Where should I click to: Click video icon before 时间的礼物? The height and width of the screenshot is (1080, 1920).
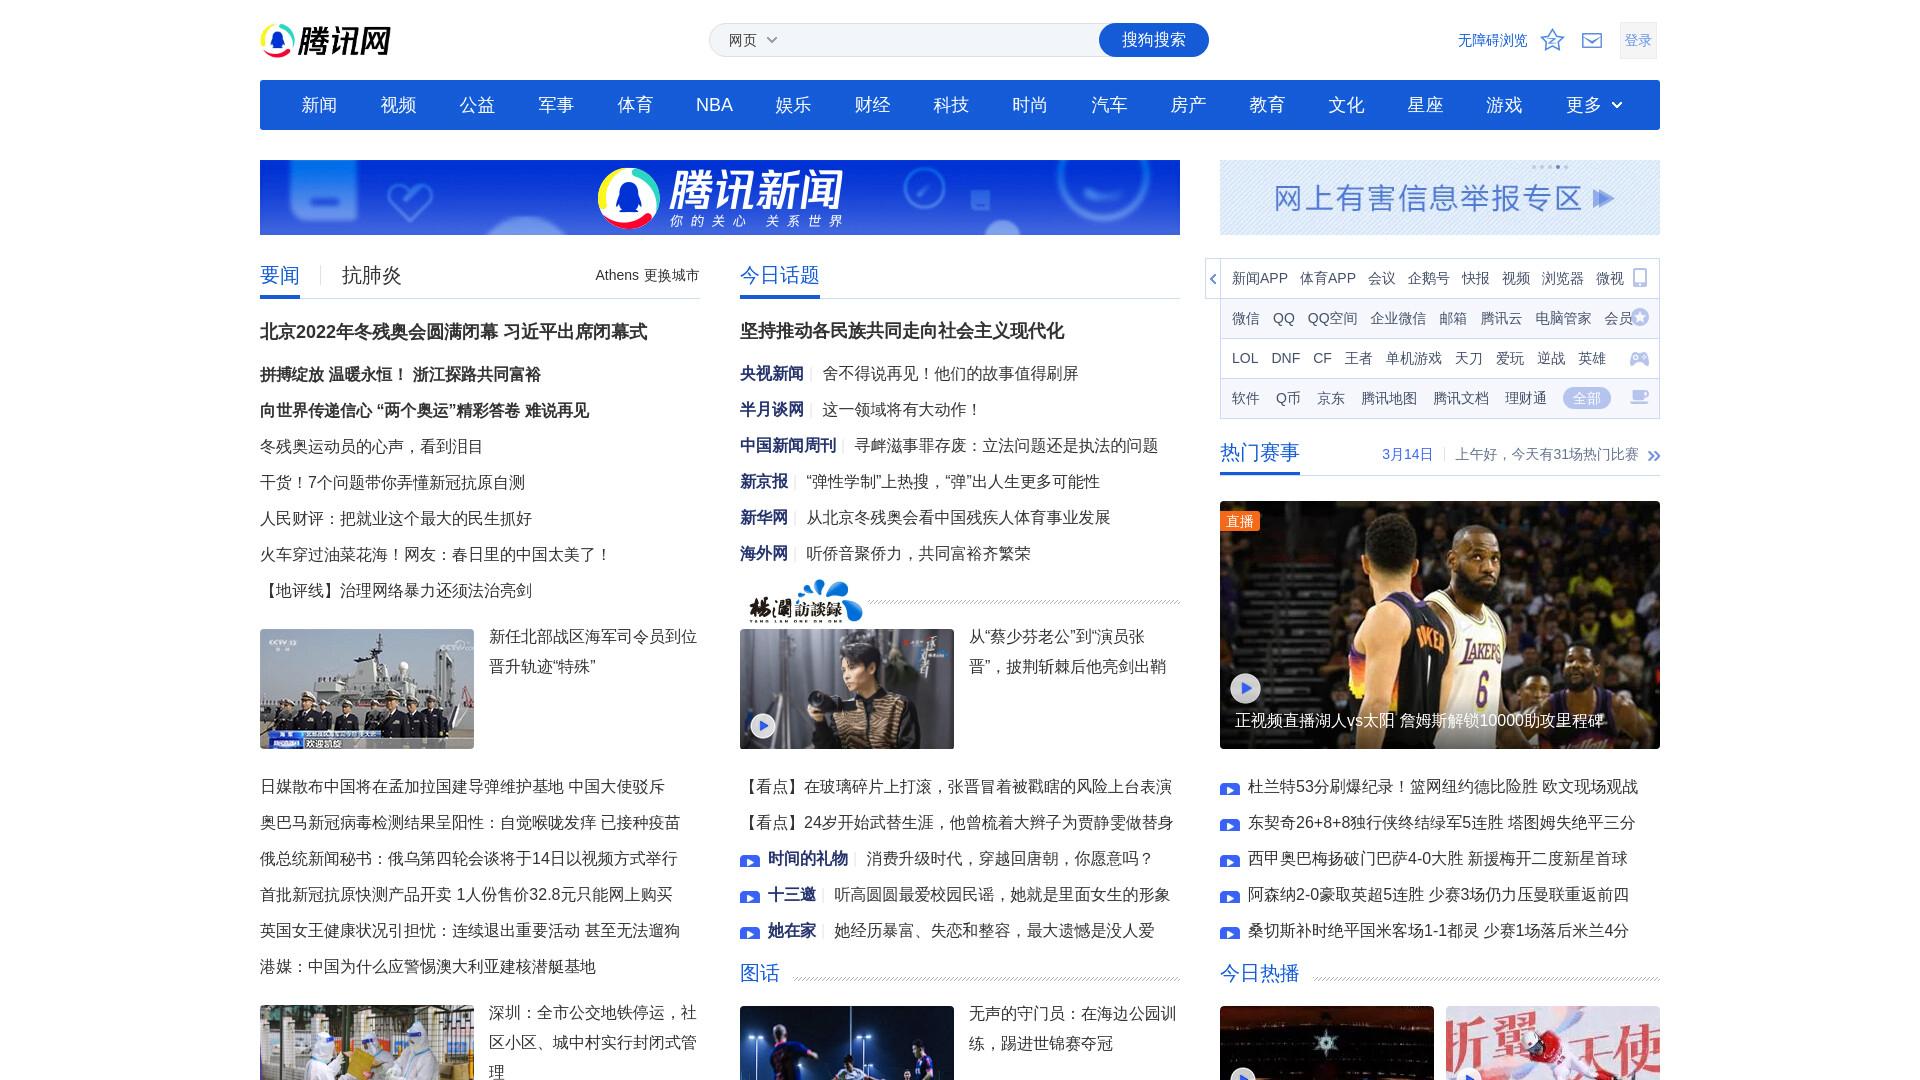click(750, 860)
